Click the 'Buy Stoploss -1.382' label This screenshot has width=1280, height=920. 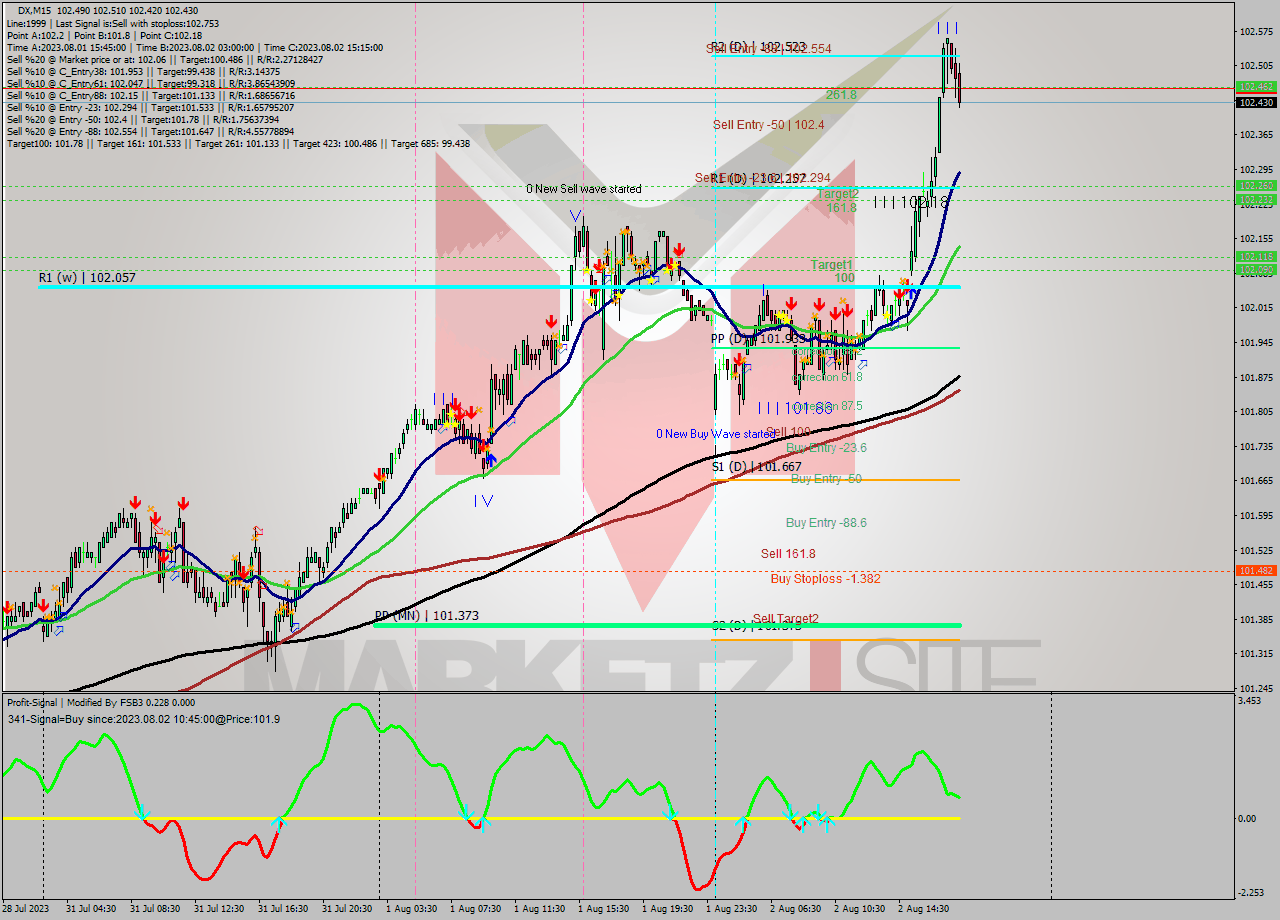pos(825,579)
